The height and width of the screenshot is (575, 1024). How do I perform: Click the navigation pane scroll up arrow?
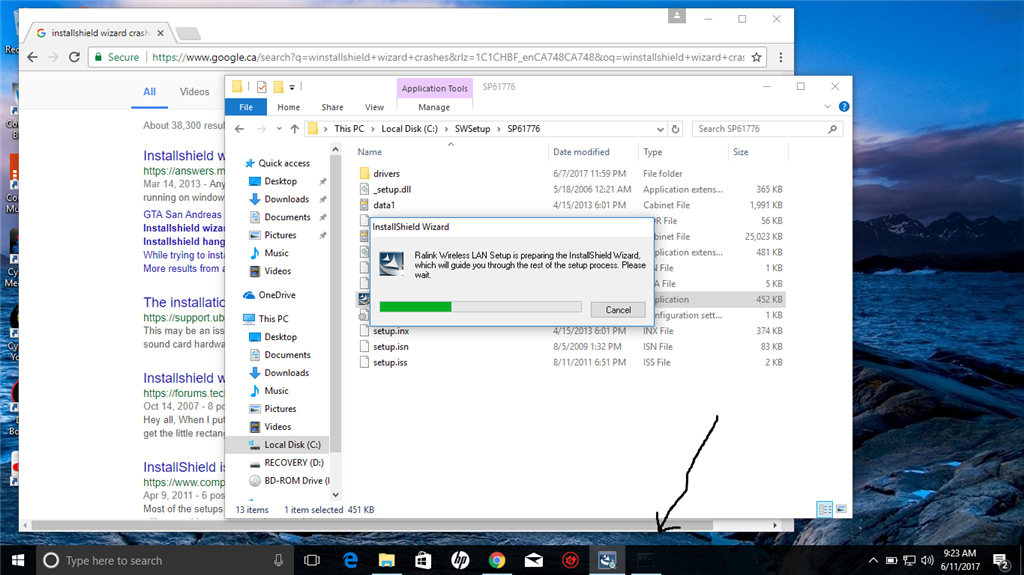coord(336,150)
